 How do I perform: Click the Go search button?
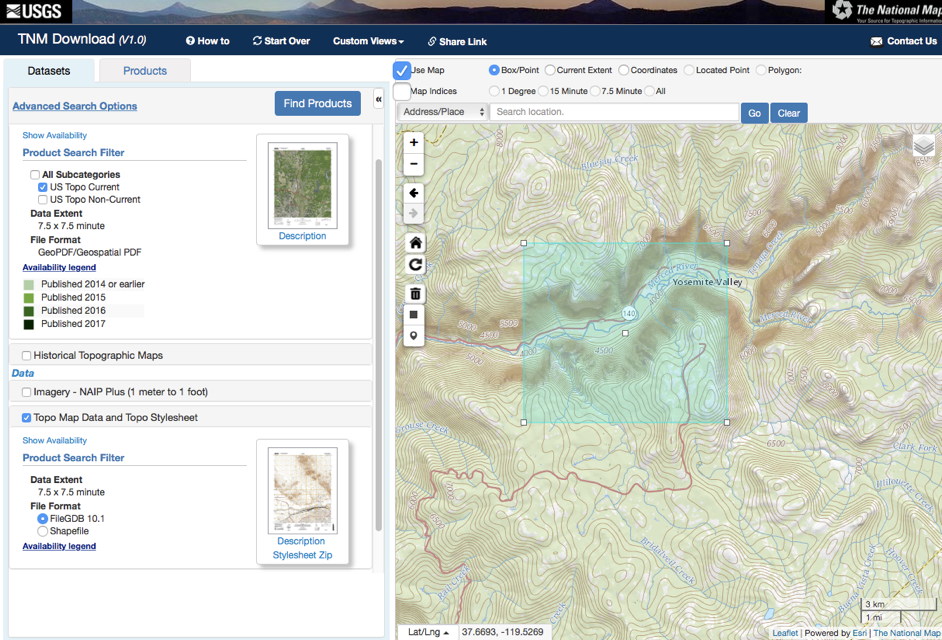(755, 113)
